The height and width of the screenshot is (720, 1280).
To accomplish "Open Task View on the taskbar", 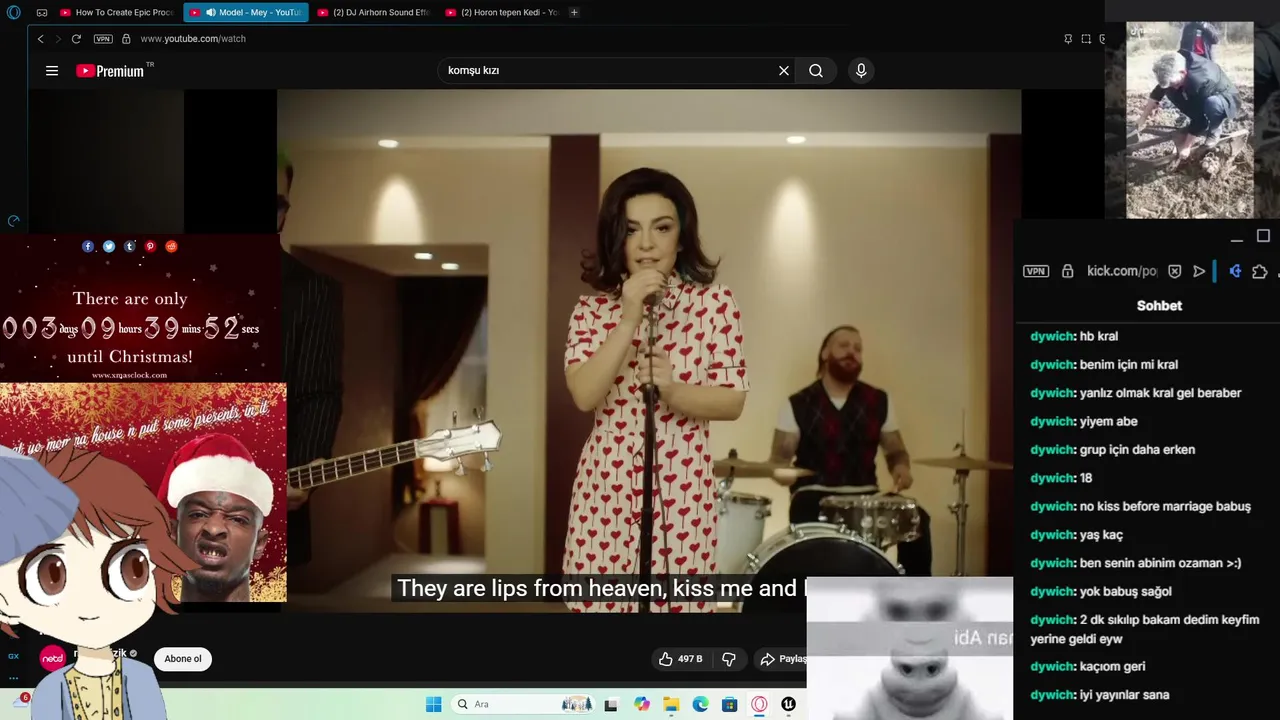I will [x=611, y=704].
